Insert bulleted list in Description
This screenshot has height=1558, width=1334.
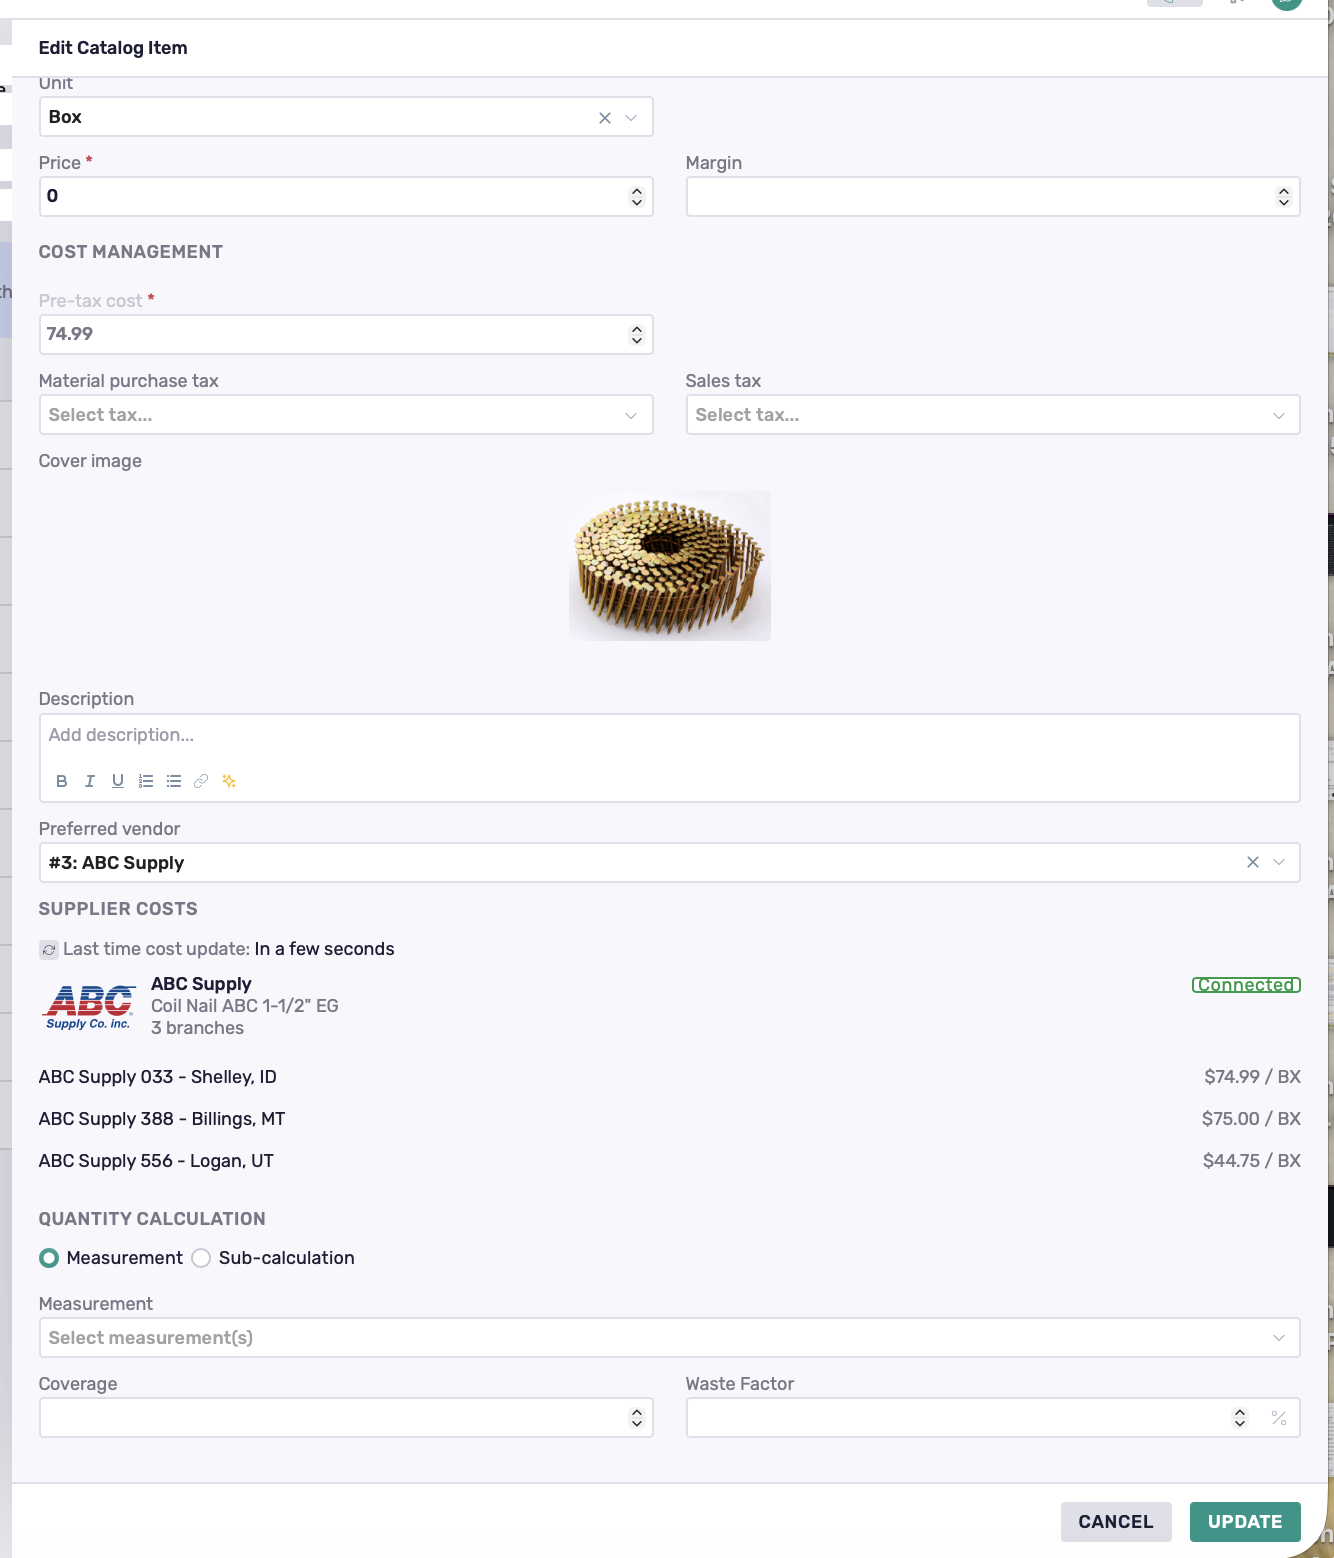pyautogui.click(x=174, y=781)
